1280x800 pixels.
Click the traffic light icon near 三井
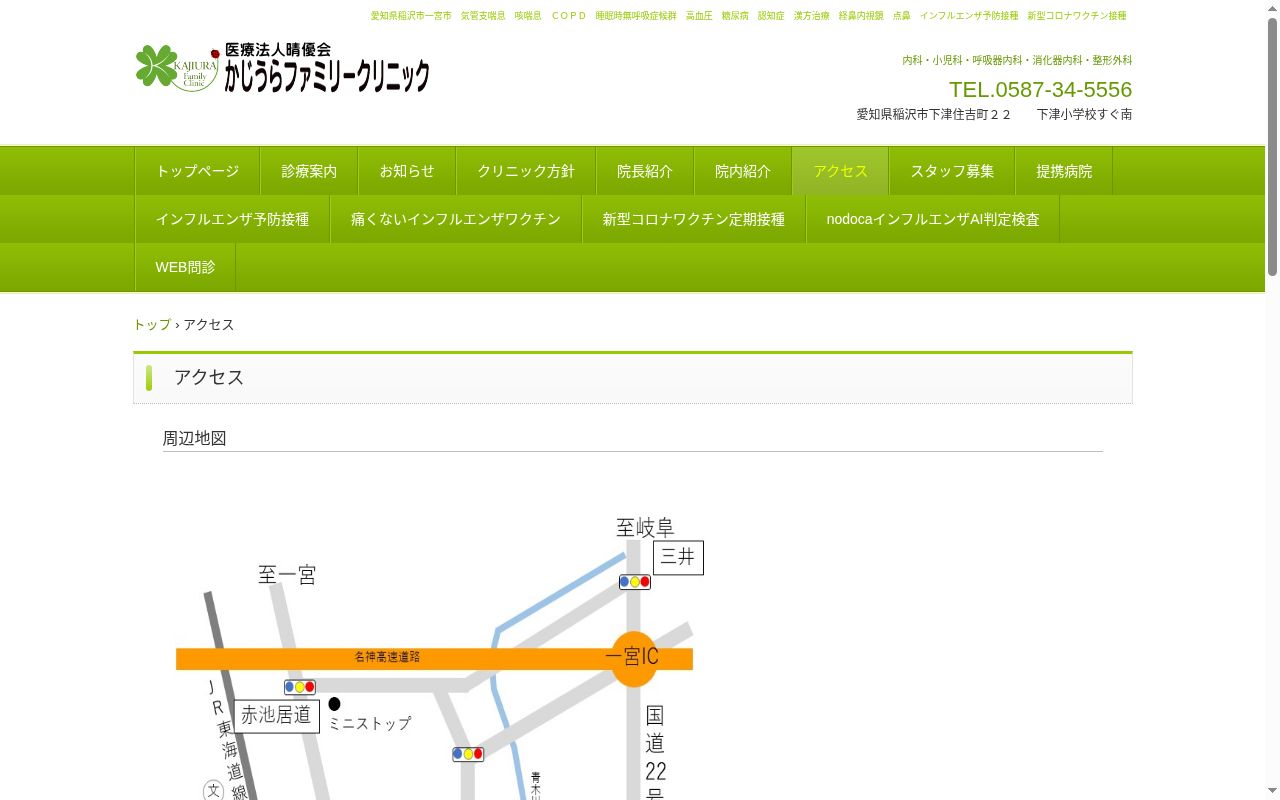[x=635, y=582]
